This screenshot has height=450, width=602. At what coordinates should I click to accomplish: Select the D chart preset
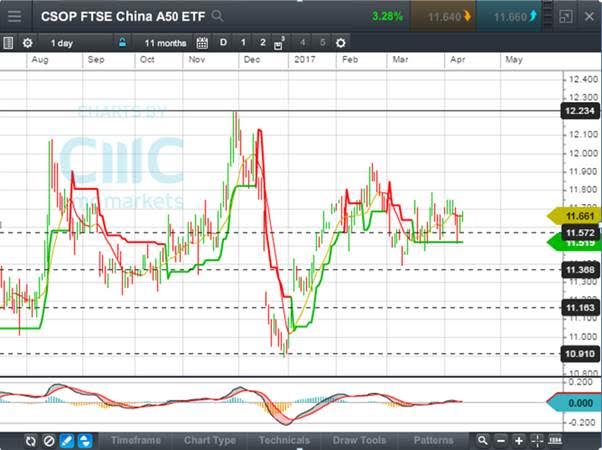(x=223, y=43)
